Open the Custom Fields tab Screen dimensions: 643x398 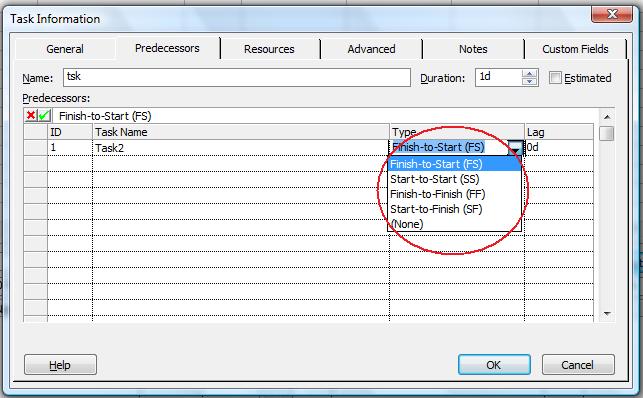click(575, 49)
